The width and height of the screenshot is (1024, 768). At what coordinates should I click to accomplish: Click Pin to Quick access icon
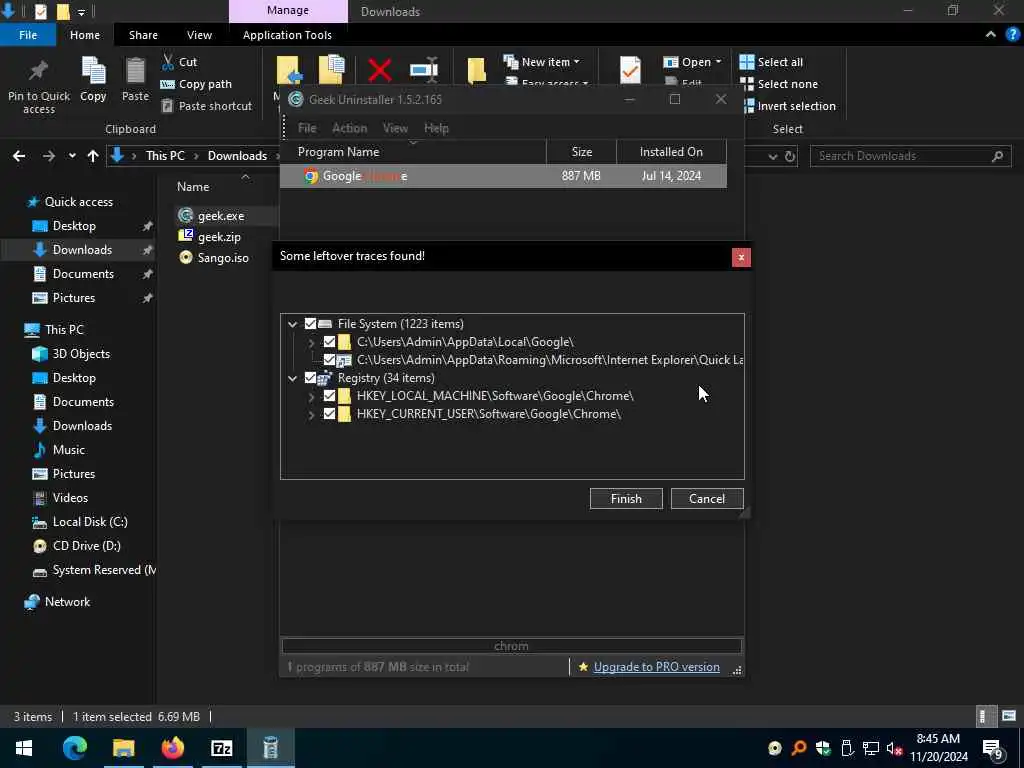pos(39,71)
